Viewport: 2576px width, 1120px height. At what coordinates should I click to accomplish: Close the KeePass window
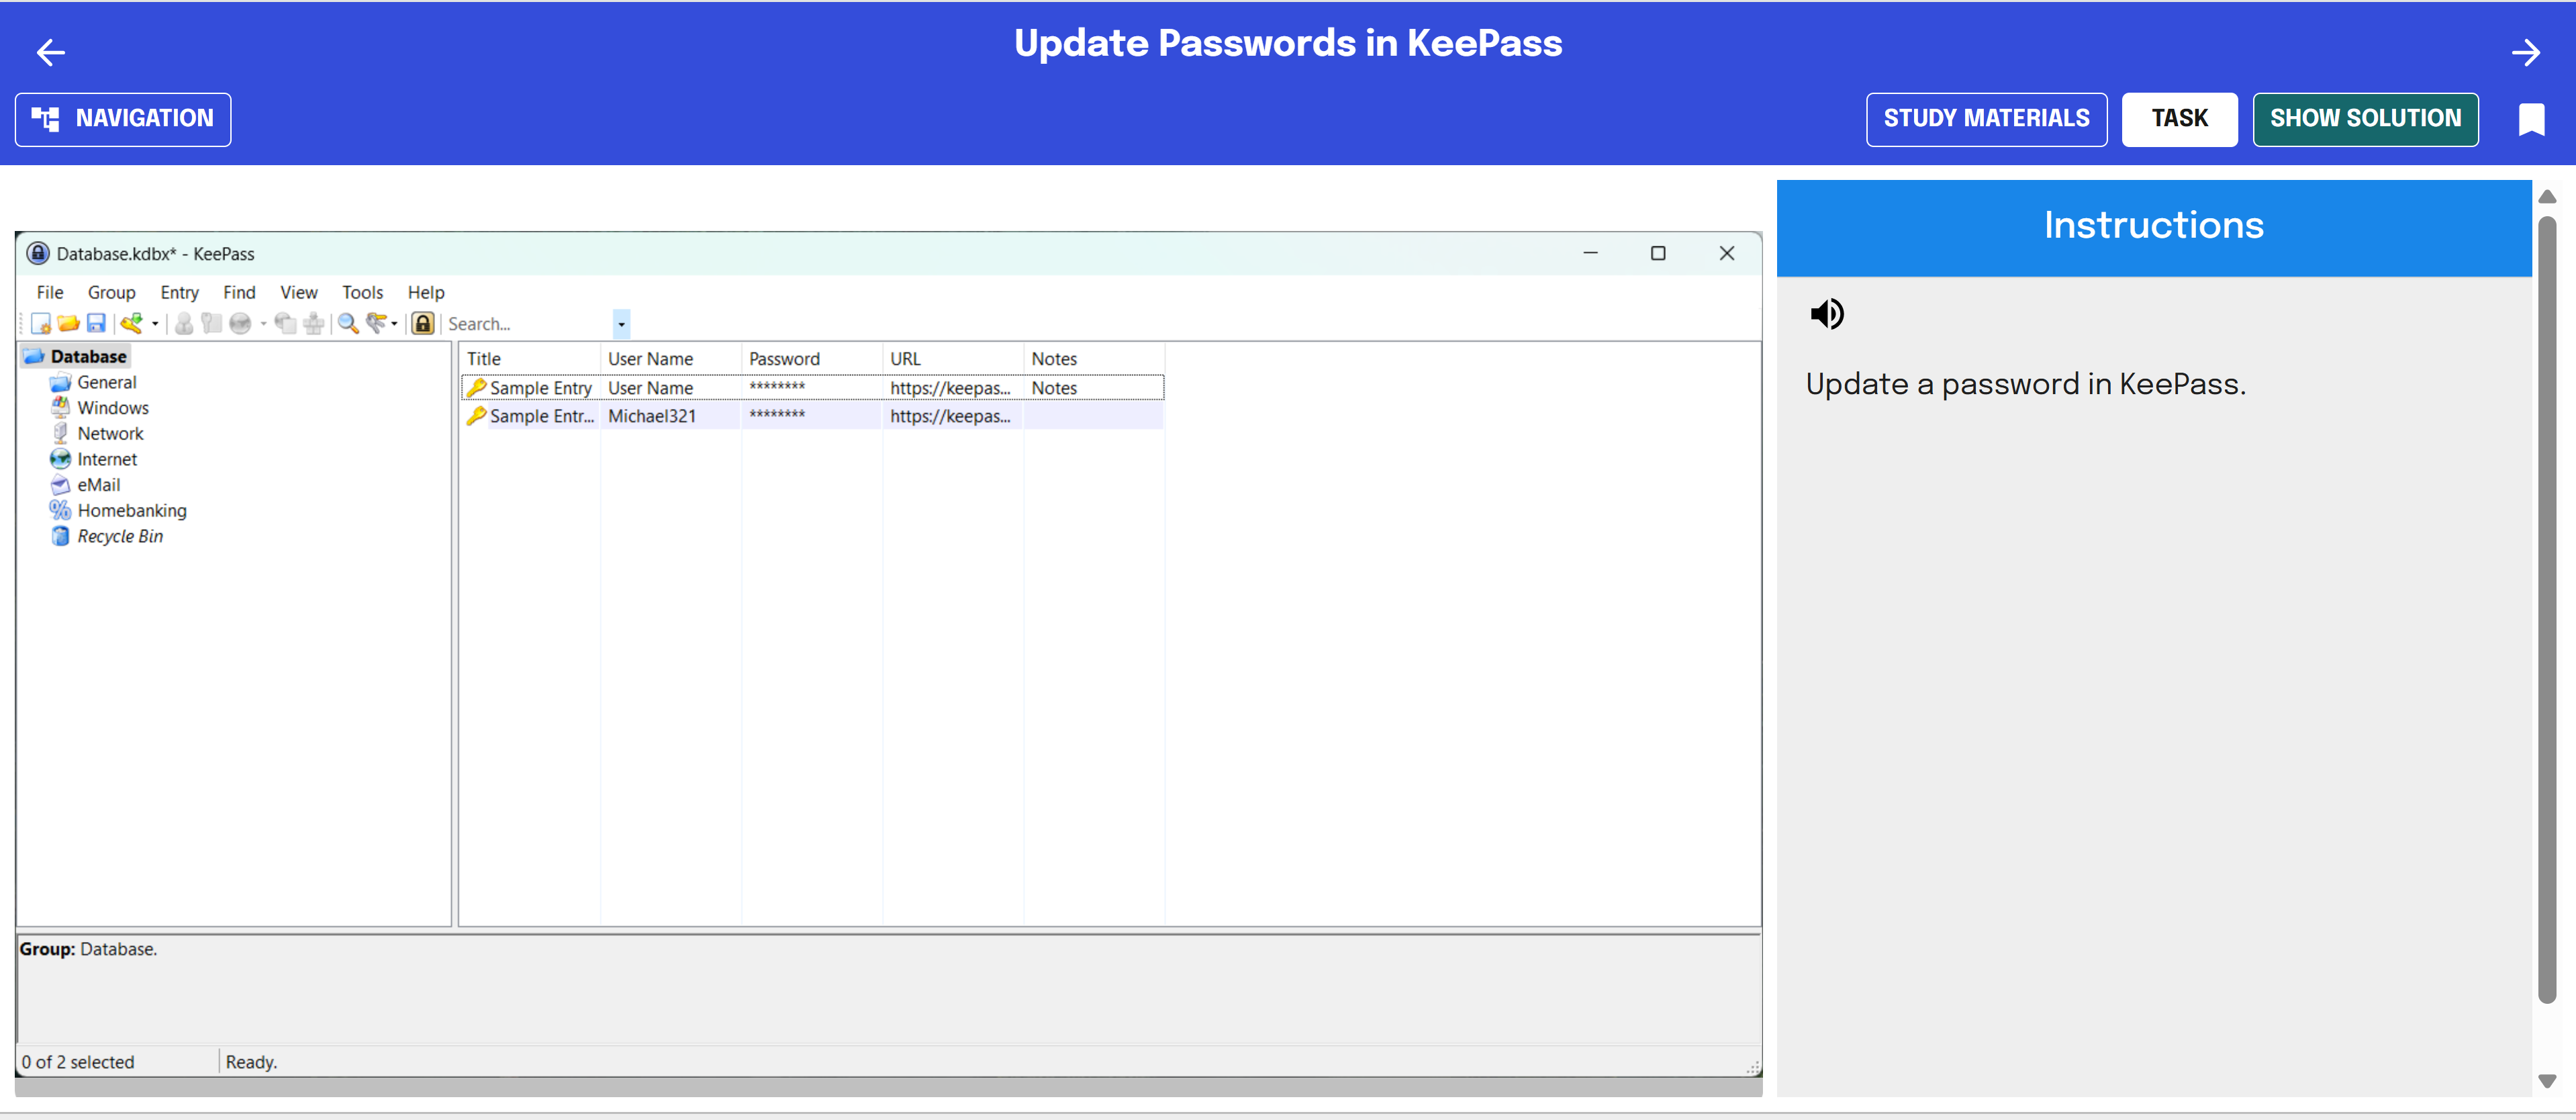click(x=1727, y=253)
